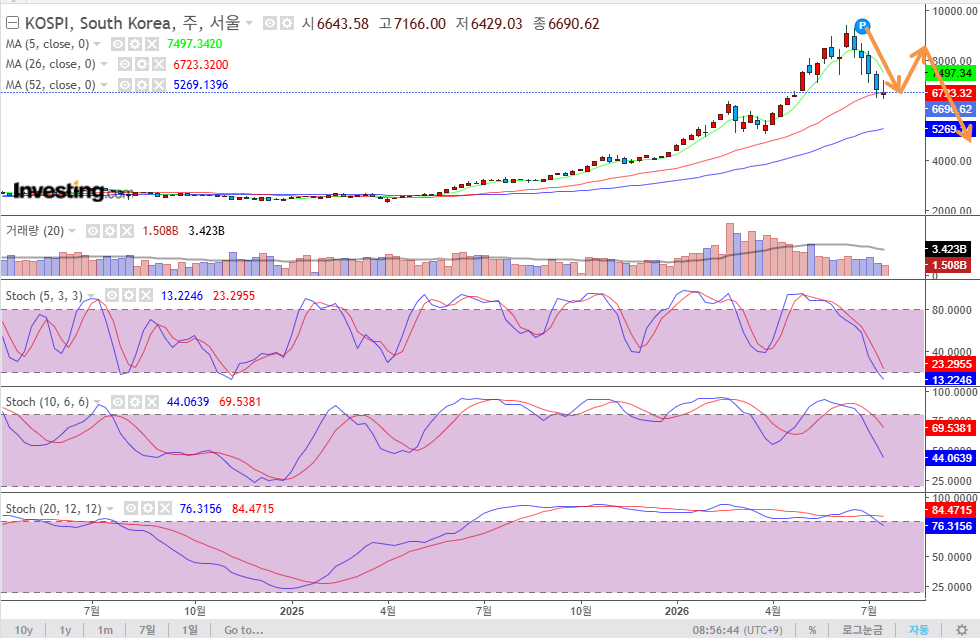Expand the MA (5, close, 0) dropdown arrow
This screenshot has width=980, height=638.
(x=97, y=44)
